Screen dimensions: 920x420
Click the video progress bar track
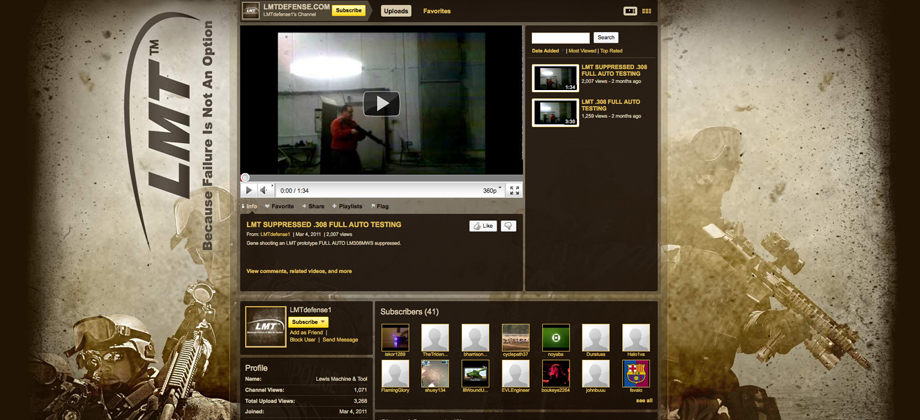coord(381,178)
